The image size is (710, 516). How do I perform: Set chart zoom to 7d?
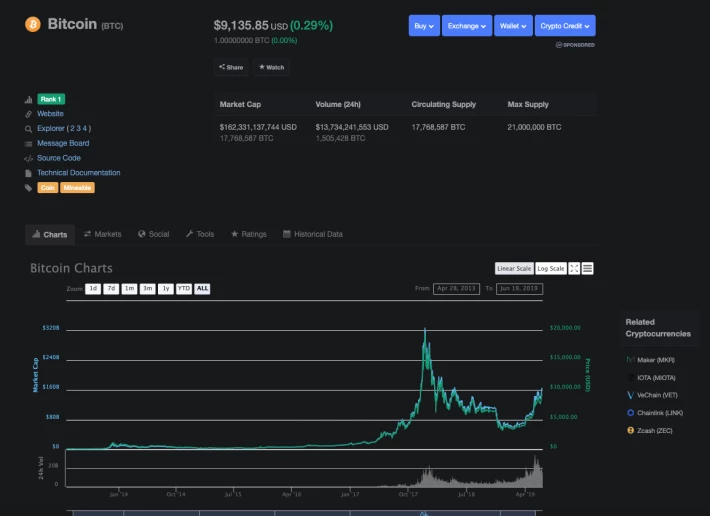111,289
